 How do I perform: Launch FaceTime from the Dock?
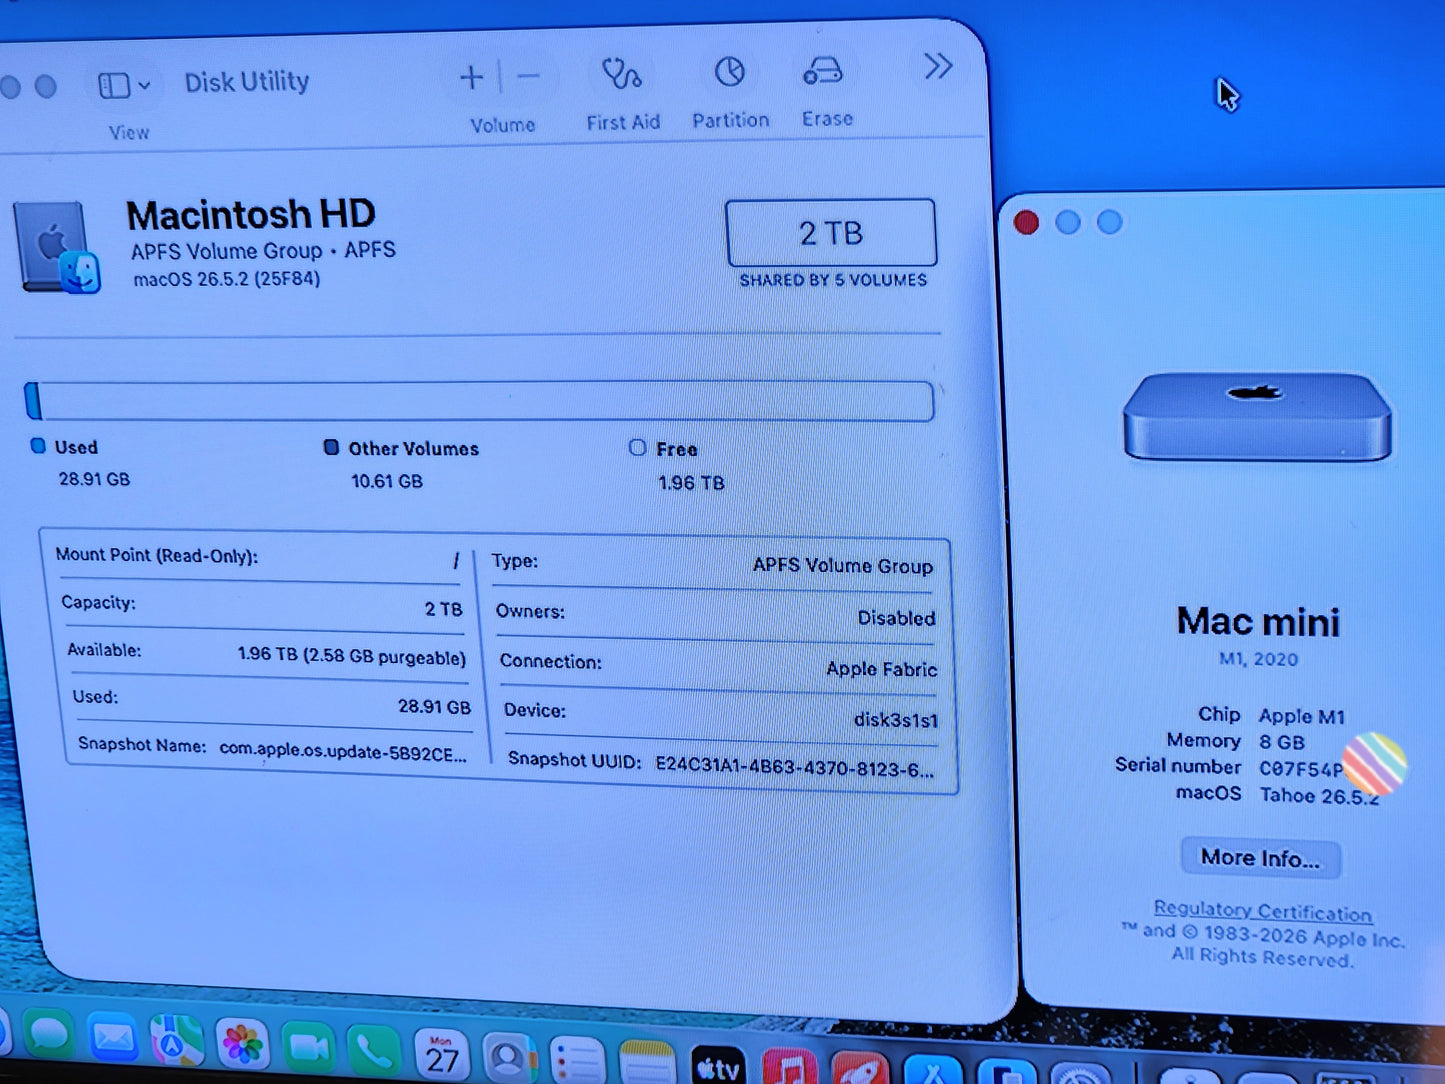[308, 1049]
